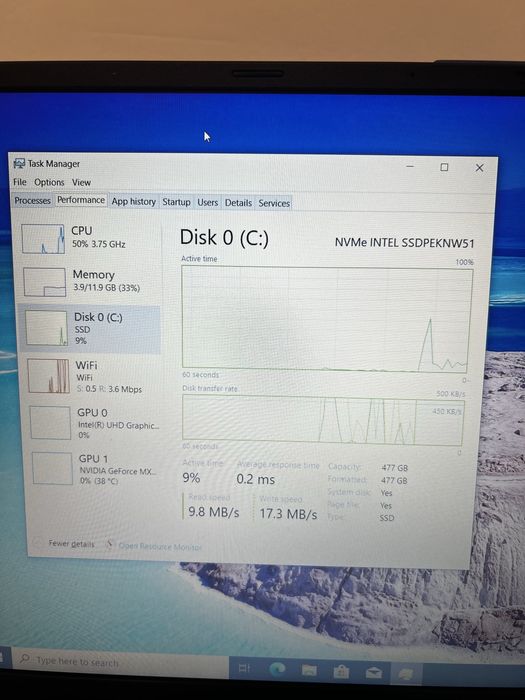This screenshot has width=525, height=700.
Task: Click the Active time graph area
Action: [x=327, y=319]
